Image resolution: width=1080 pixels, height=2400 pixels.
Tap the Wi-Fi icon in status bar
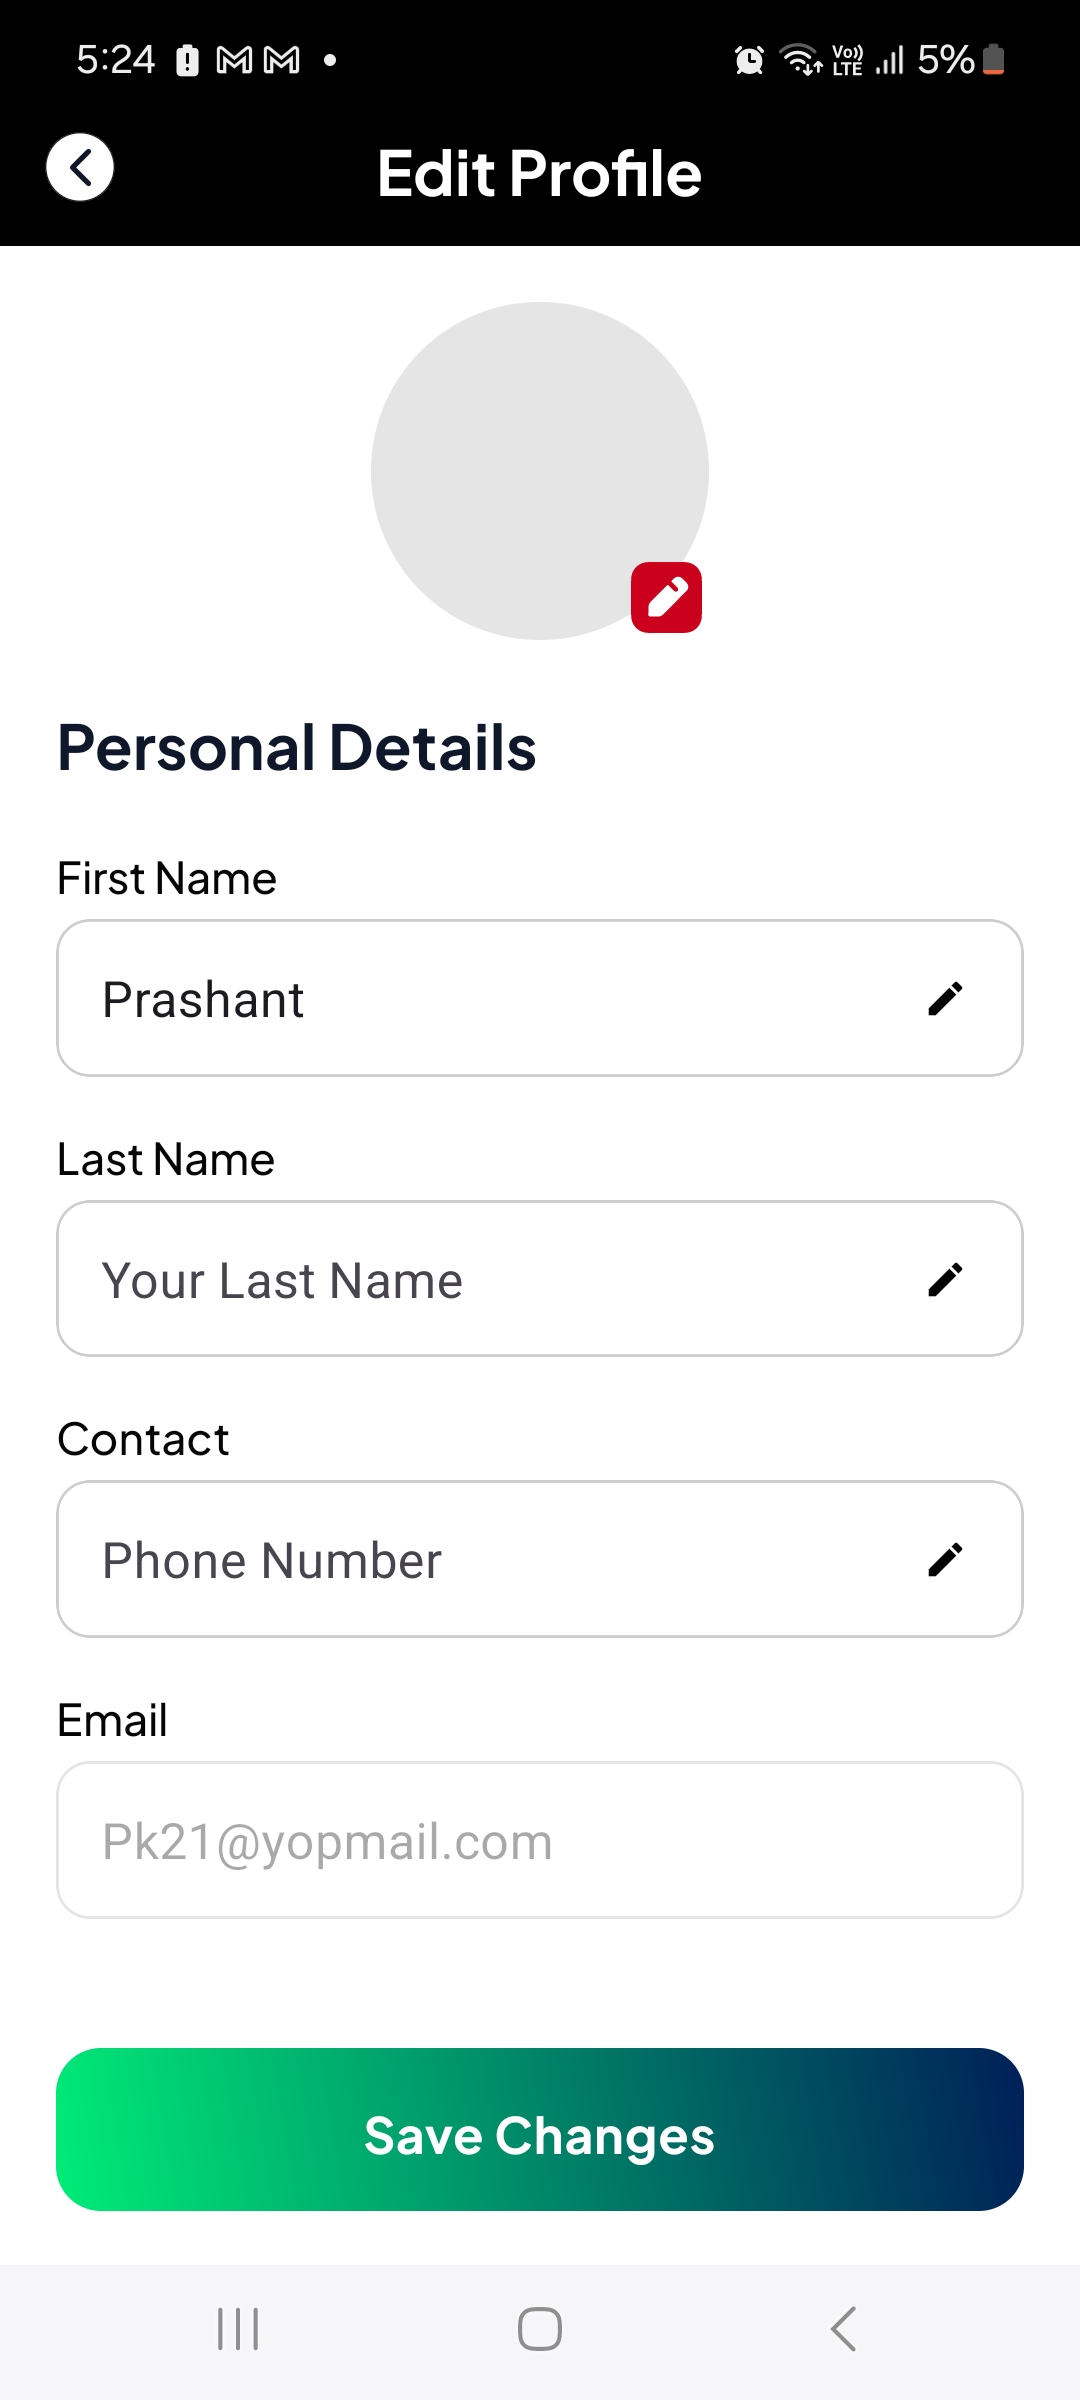click(x=801, y=60)
